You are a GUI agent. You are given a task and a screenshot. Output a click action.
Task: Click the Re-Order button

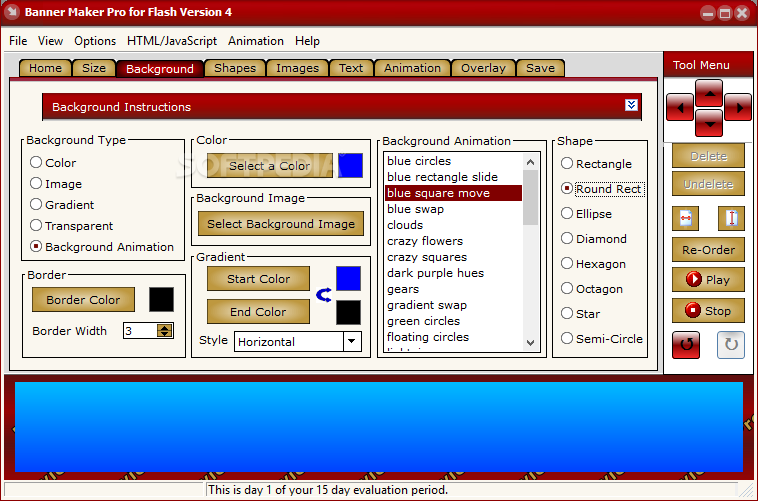[x=708, y=250]
